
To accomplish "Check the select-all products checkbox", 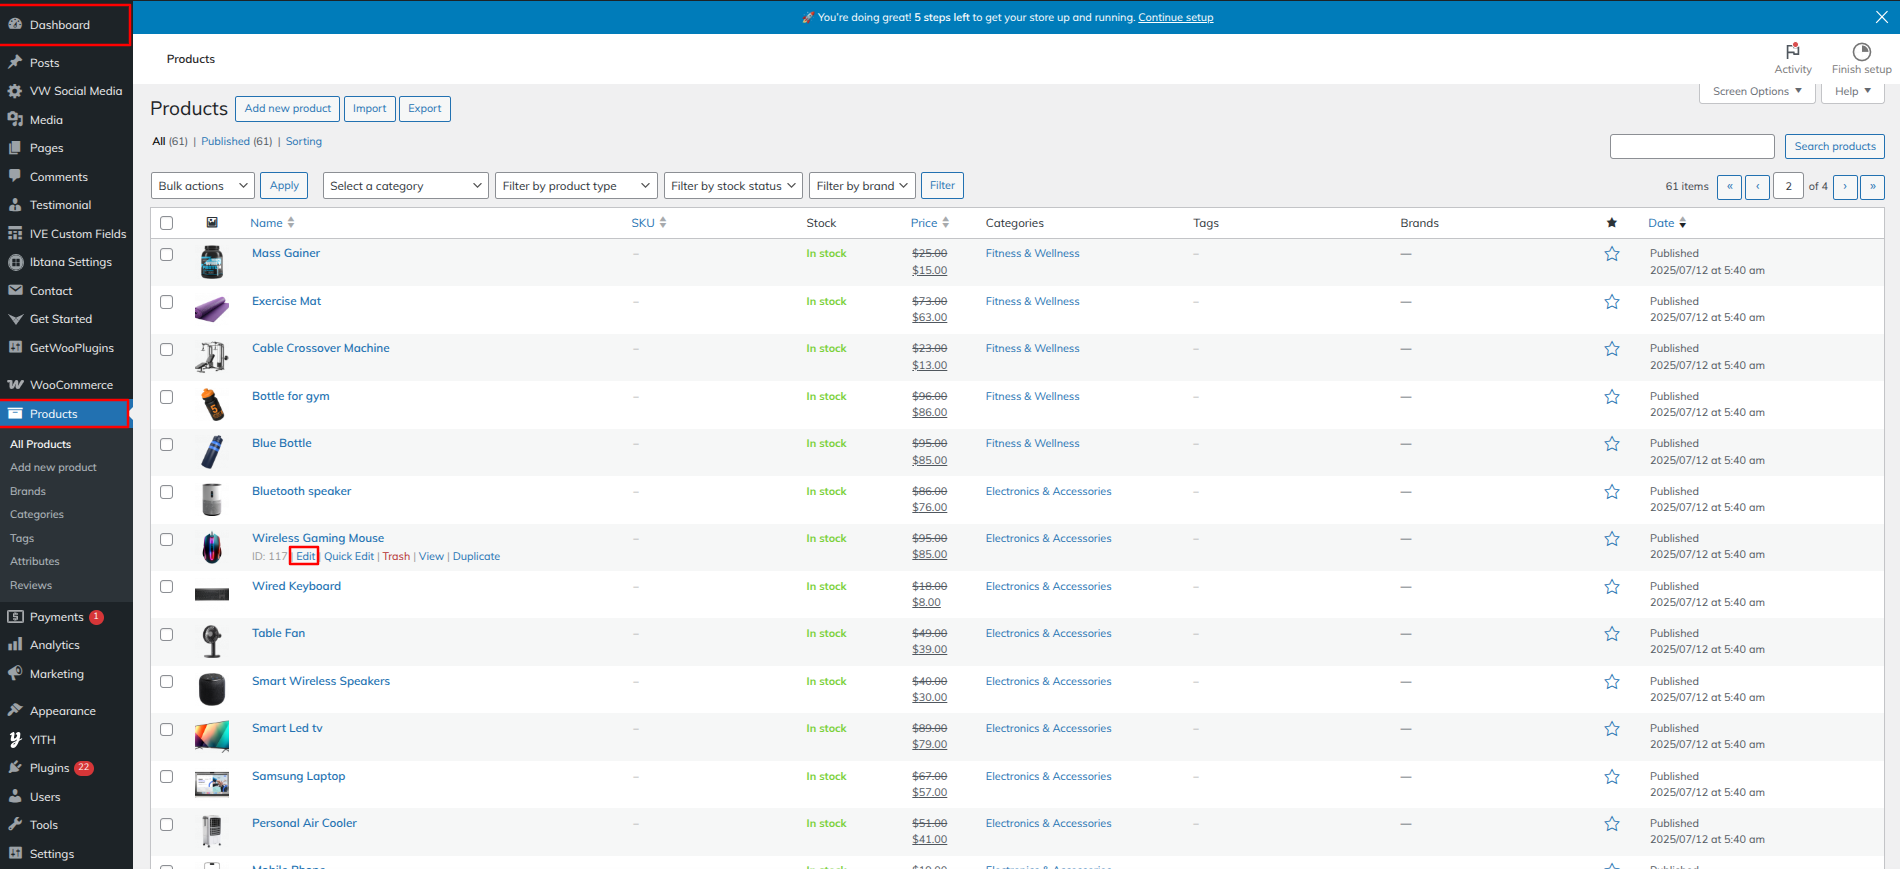I will click(167, 223).
